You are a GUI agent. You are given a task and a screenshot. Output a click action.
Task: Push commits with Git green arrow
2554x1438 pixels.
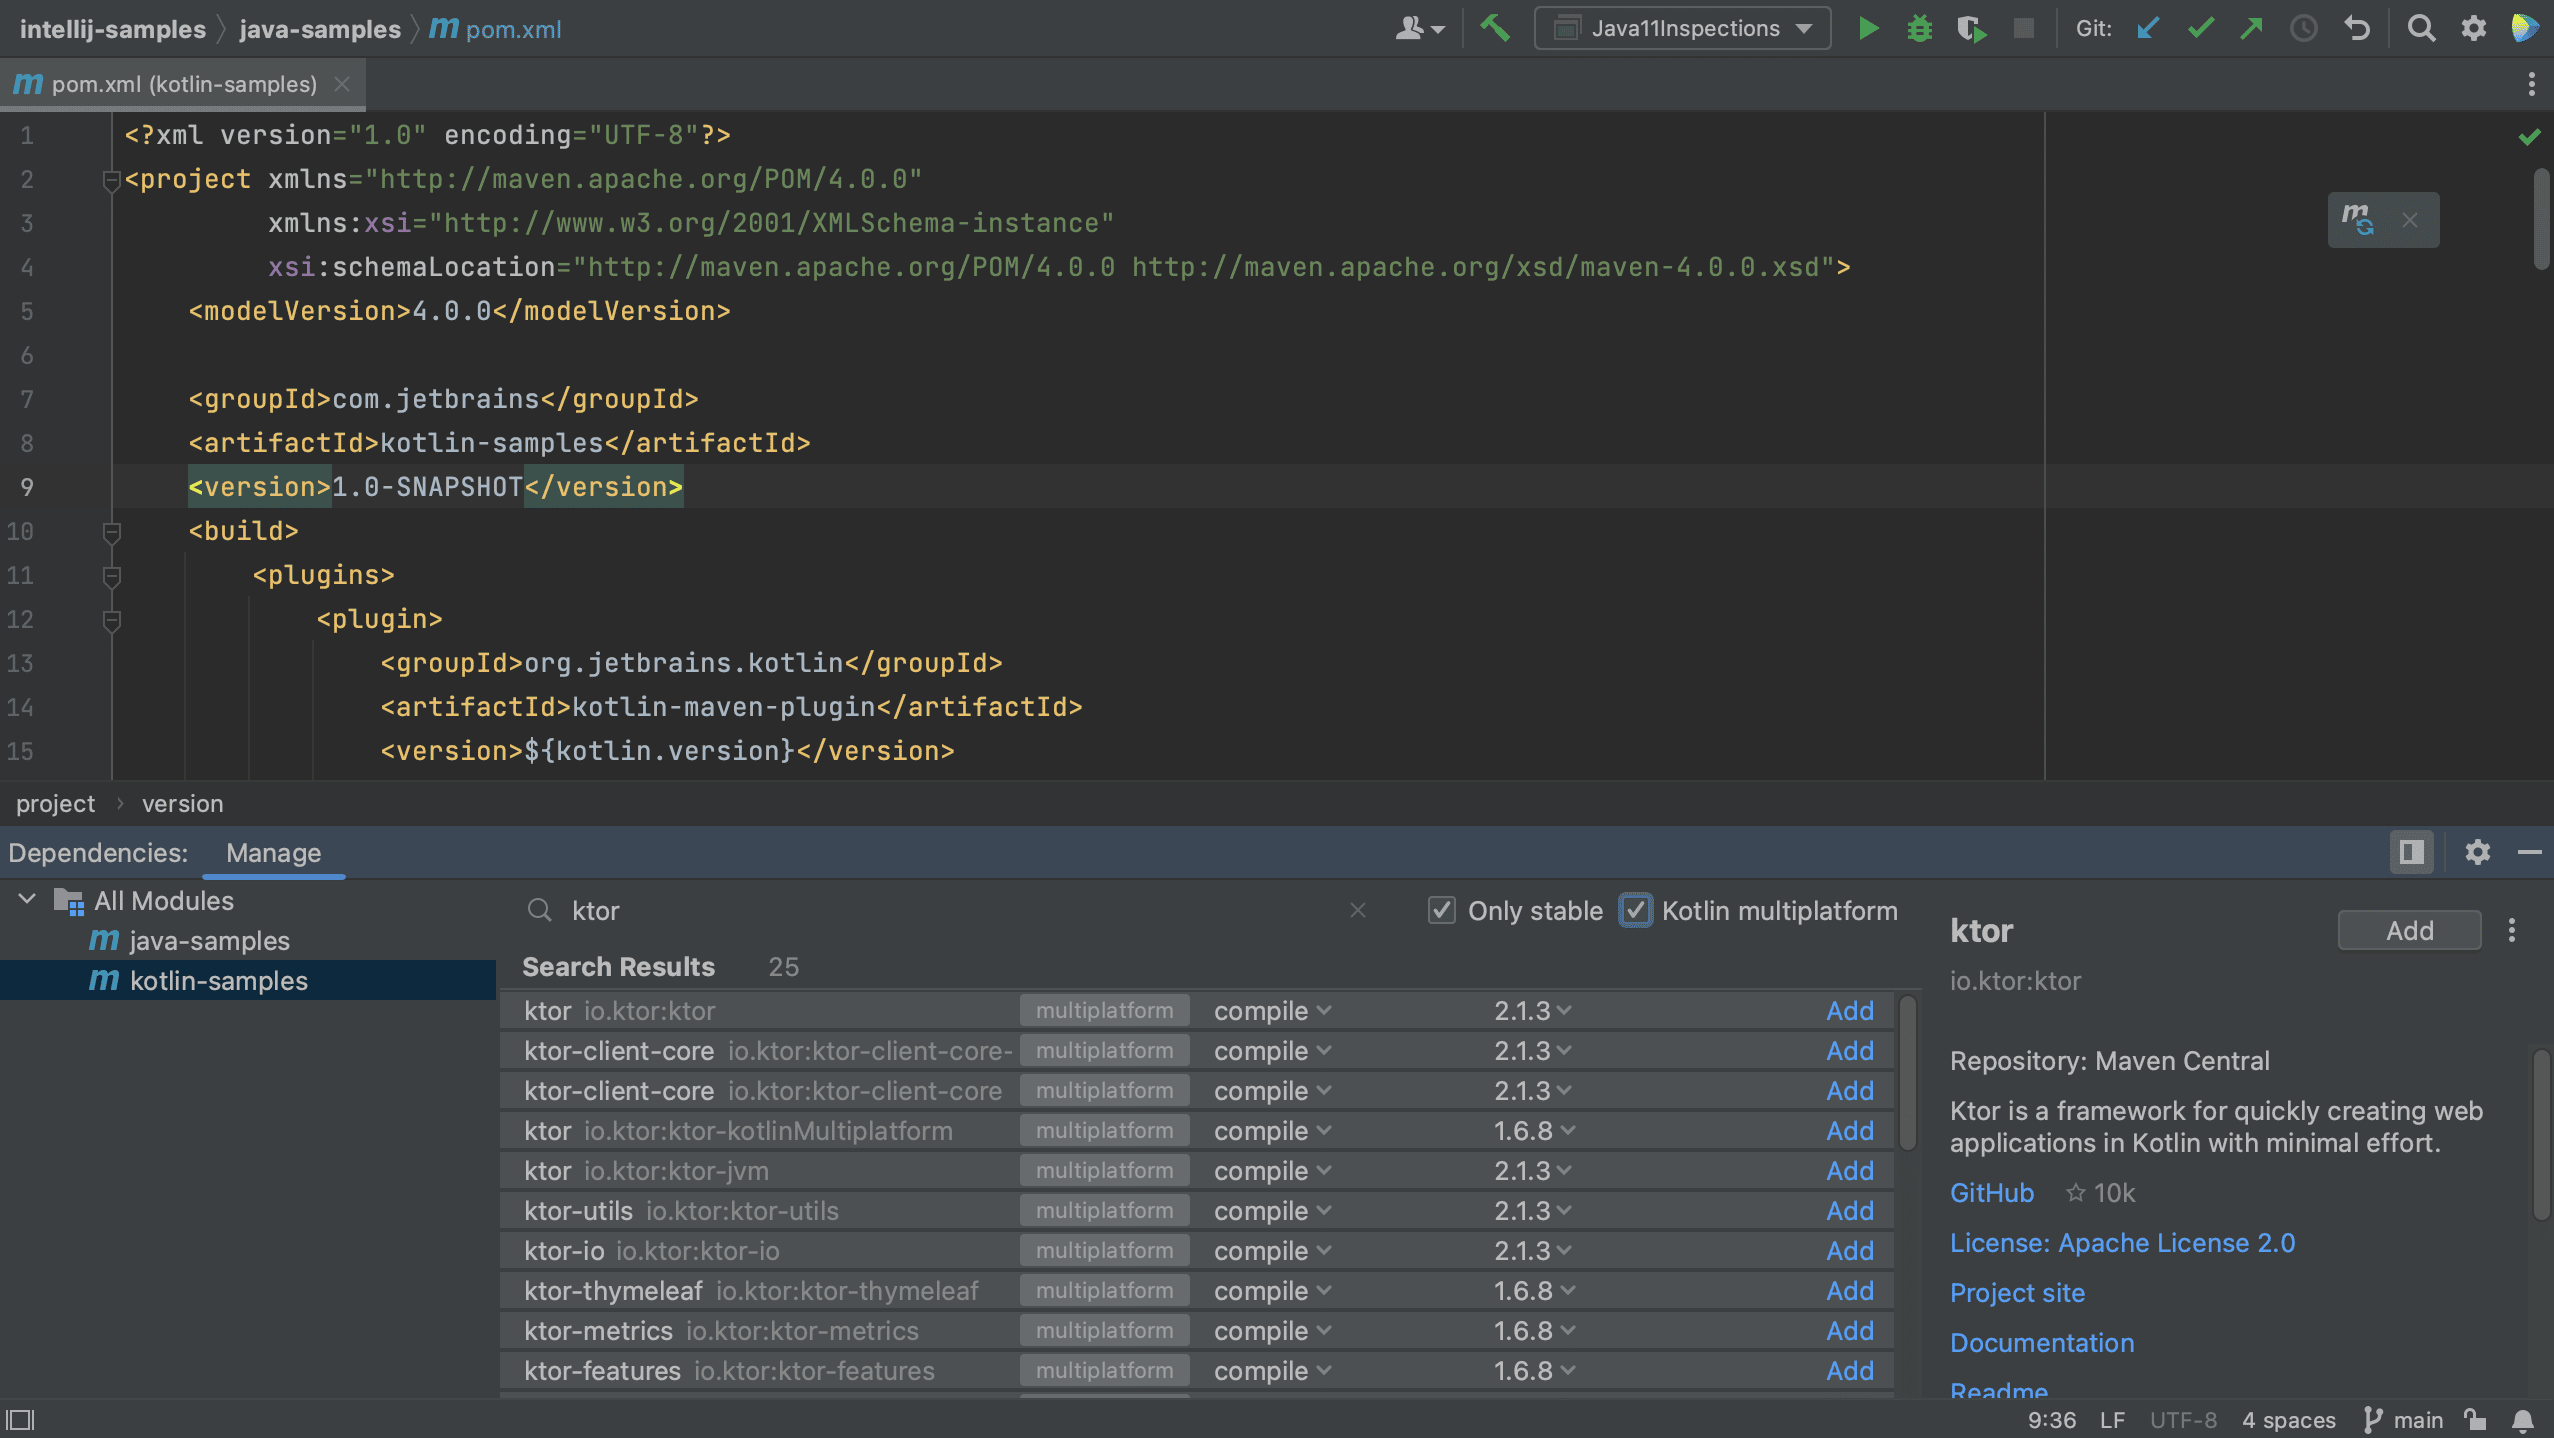2251,28
